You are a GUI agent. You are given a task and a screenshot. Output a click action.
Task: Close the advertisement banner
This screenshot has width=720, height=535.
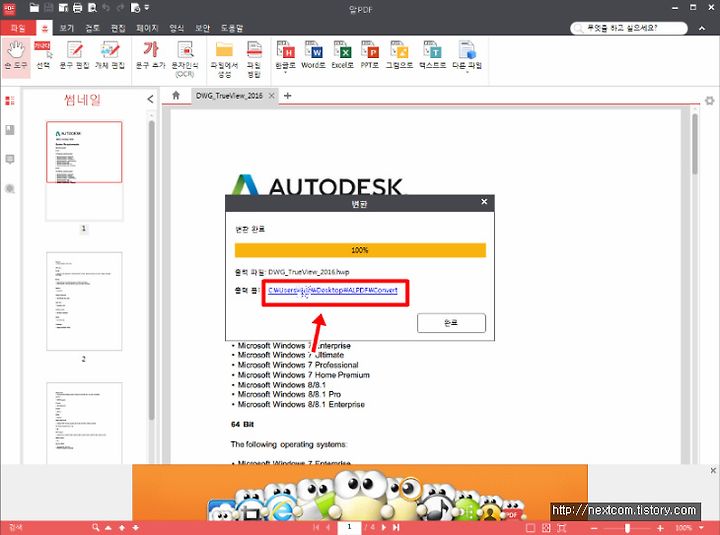[713, 470]
